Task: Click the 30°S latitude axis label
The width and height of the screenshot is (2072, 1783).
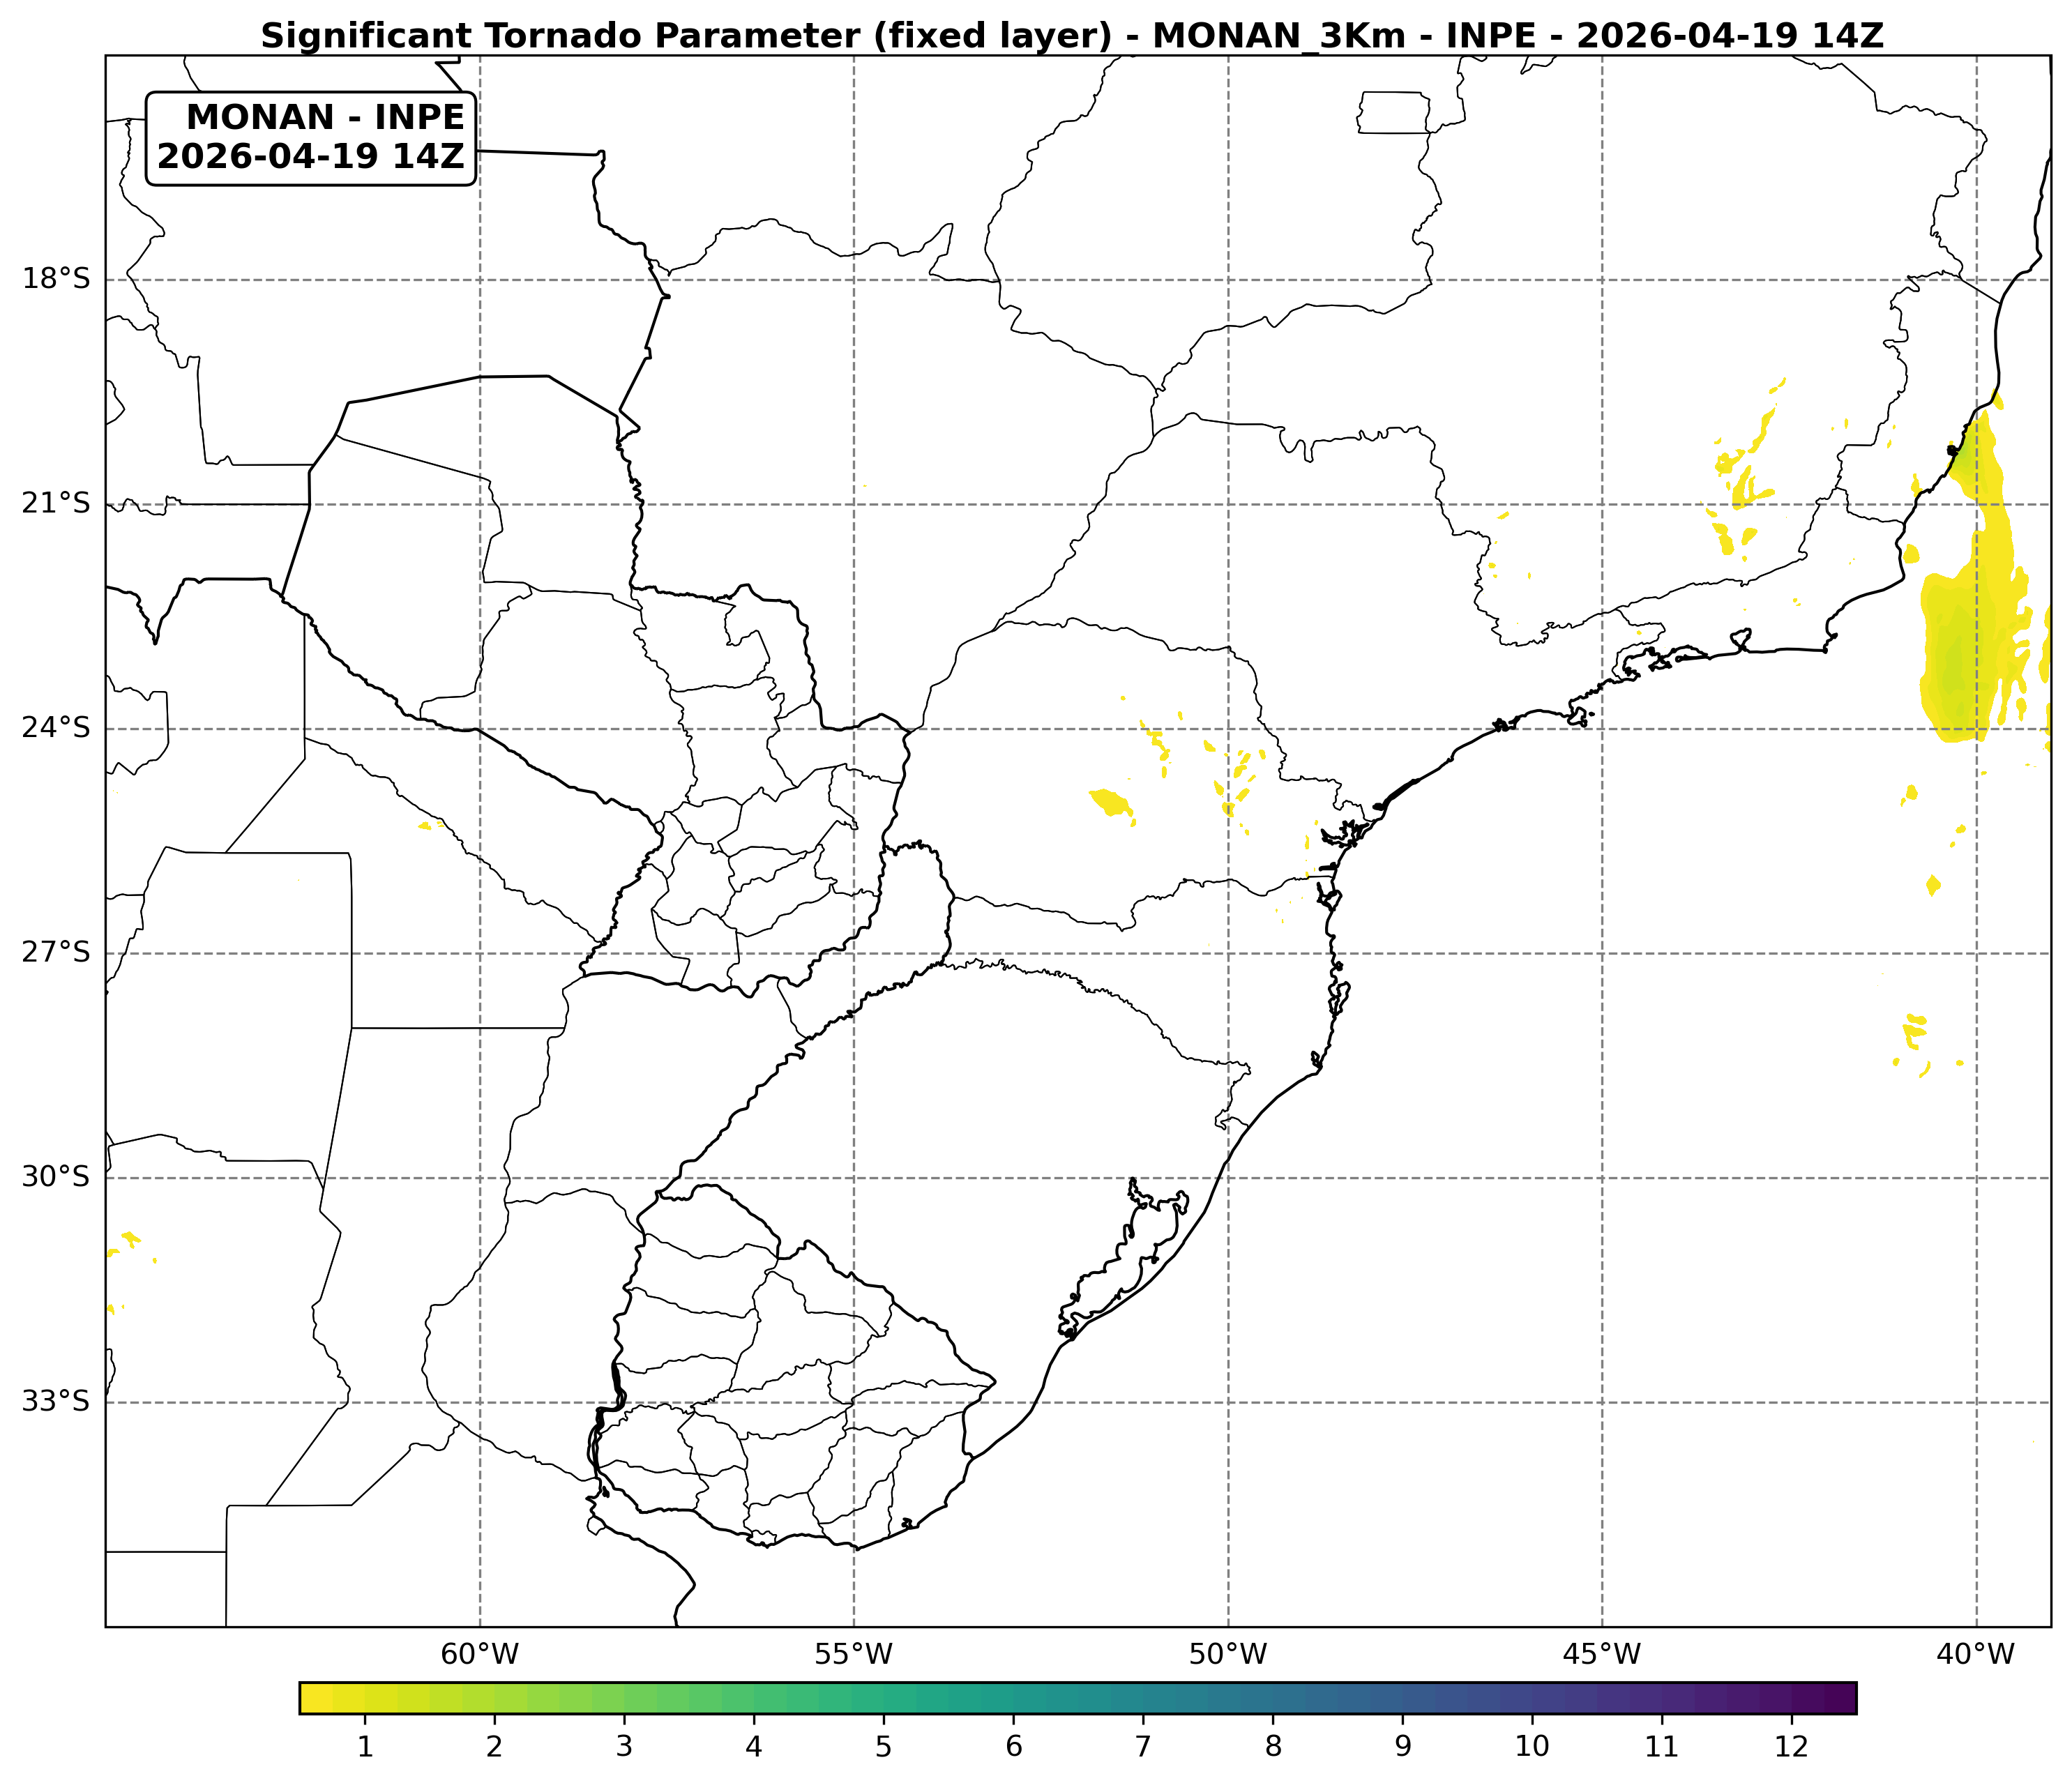Action: (56, 1177)
